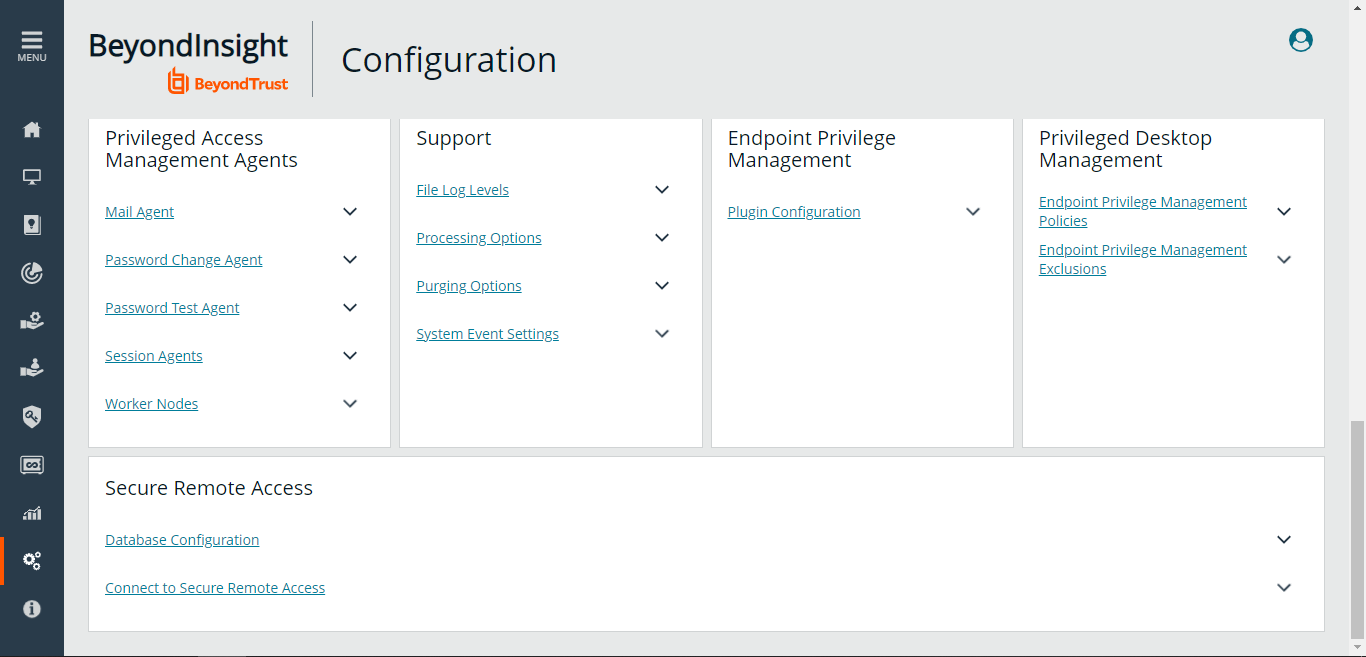Expand the Mail Agent chevron
This screenshot has width=1366, height=657.
pyautogui.click(x=350, y=212)
